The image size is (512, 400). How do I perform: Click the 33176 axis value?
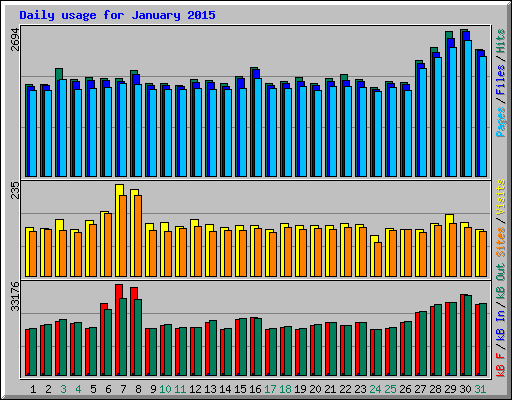[x=15, y=296]
